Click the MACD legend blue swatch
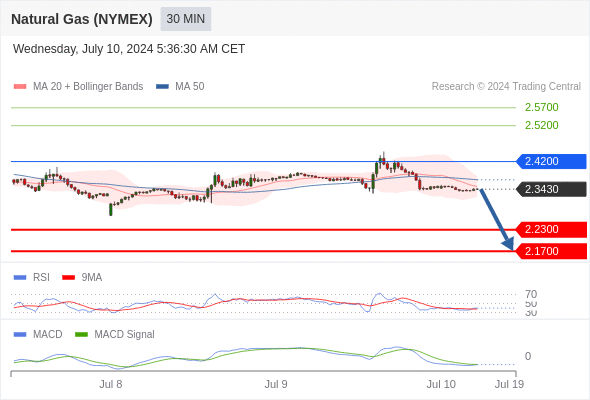Viewport: 590px width, 400px height. (x=20, y=335)
